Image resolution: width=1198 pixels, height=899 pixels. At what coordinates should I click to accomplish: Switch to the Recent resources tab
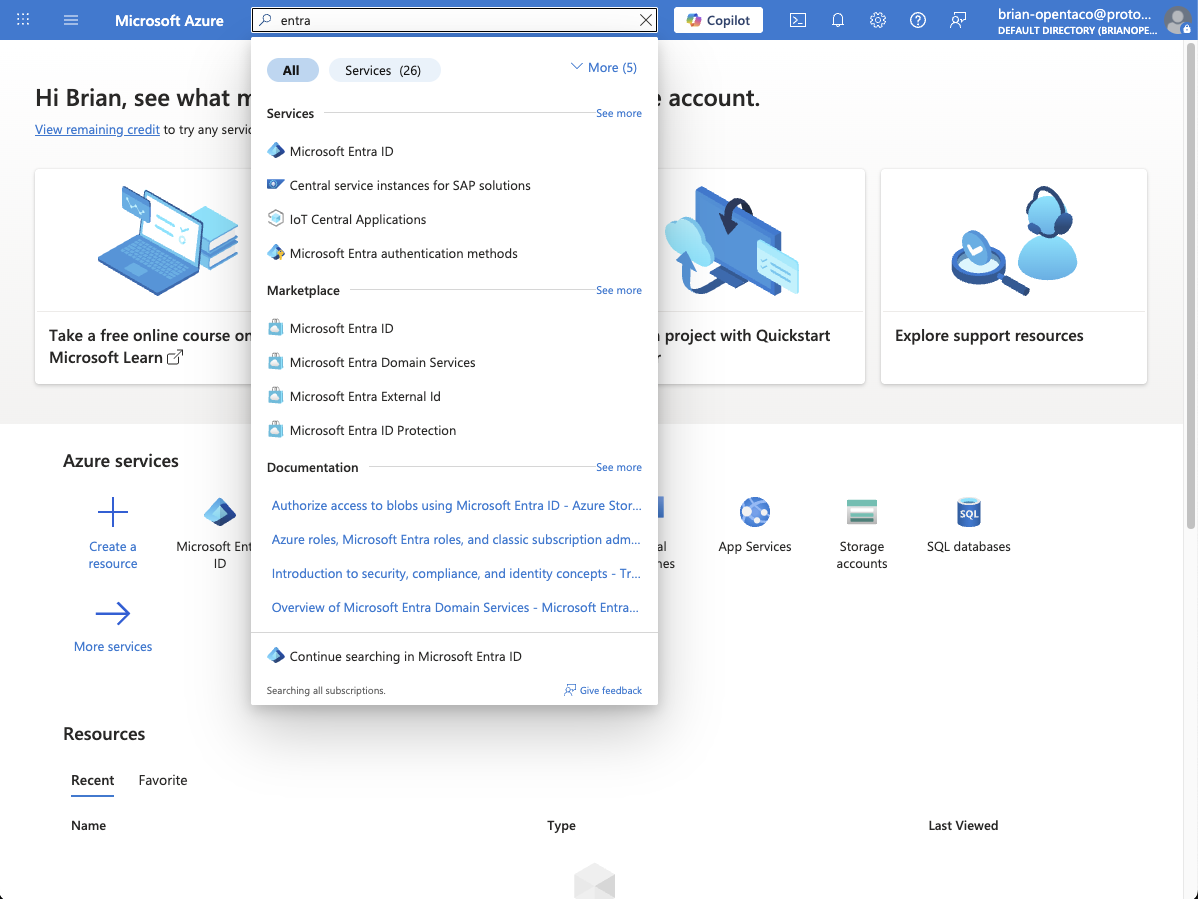click(92, 781)
